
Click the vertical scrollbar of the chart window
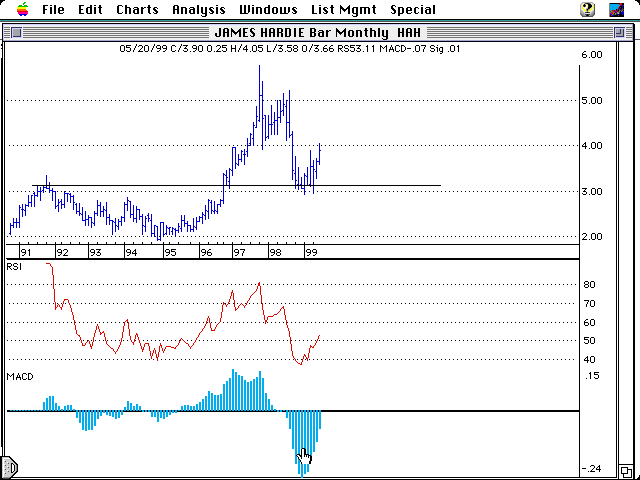[626, 253]
